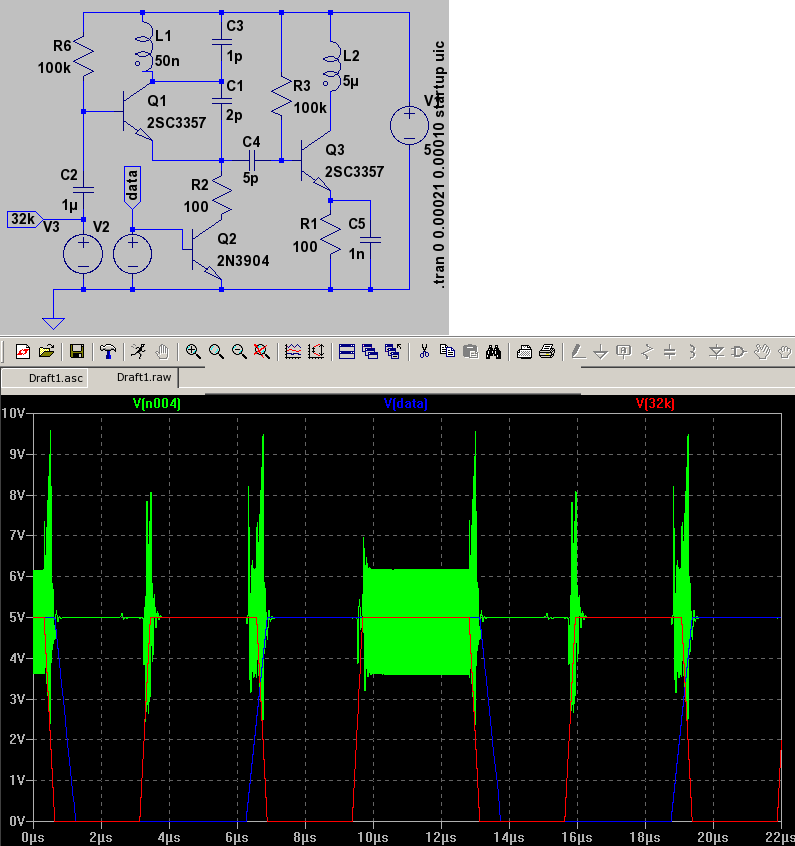Tile windows horizontally

[x=346, y=352]
